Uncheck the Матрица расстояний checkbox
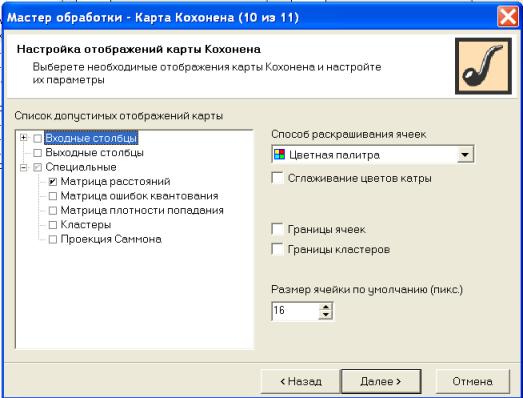523x398 pixels. (53, 182)
